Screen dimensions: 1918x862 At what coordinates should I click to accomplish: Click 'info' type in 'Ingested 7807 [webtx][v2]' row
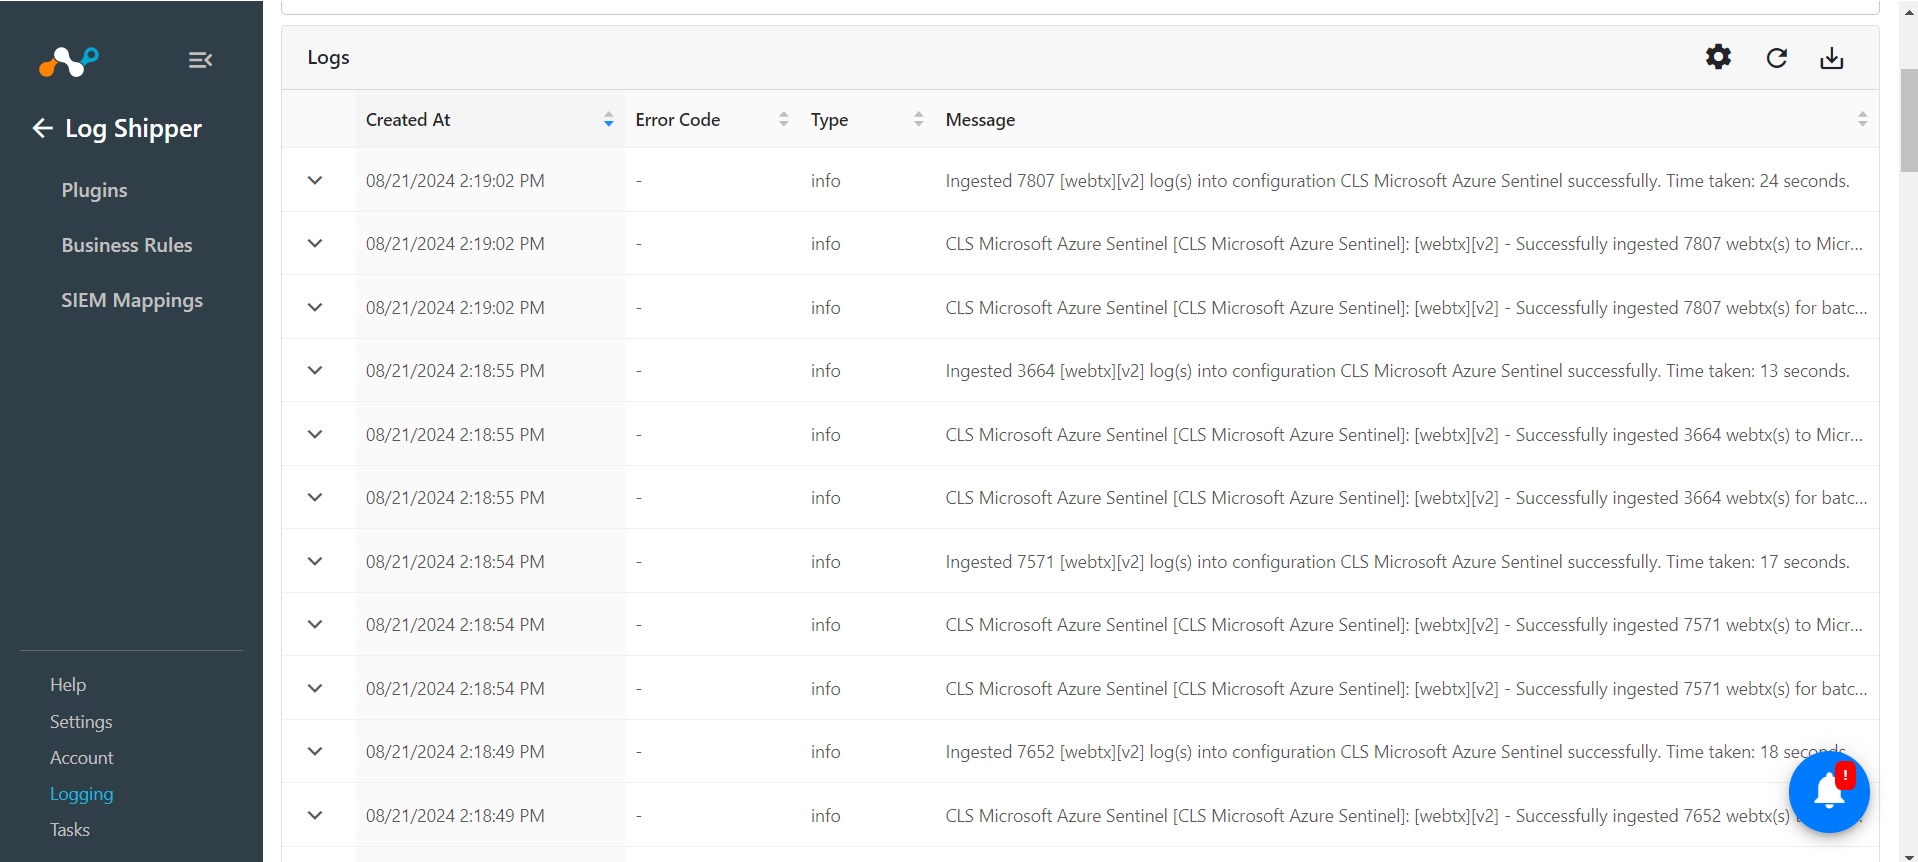(825, 181)
